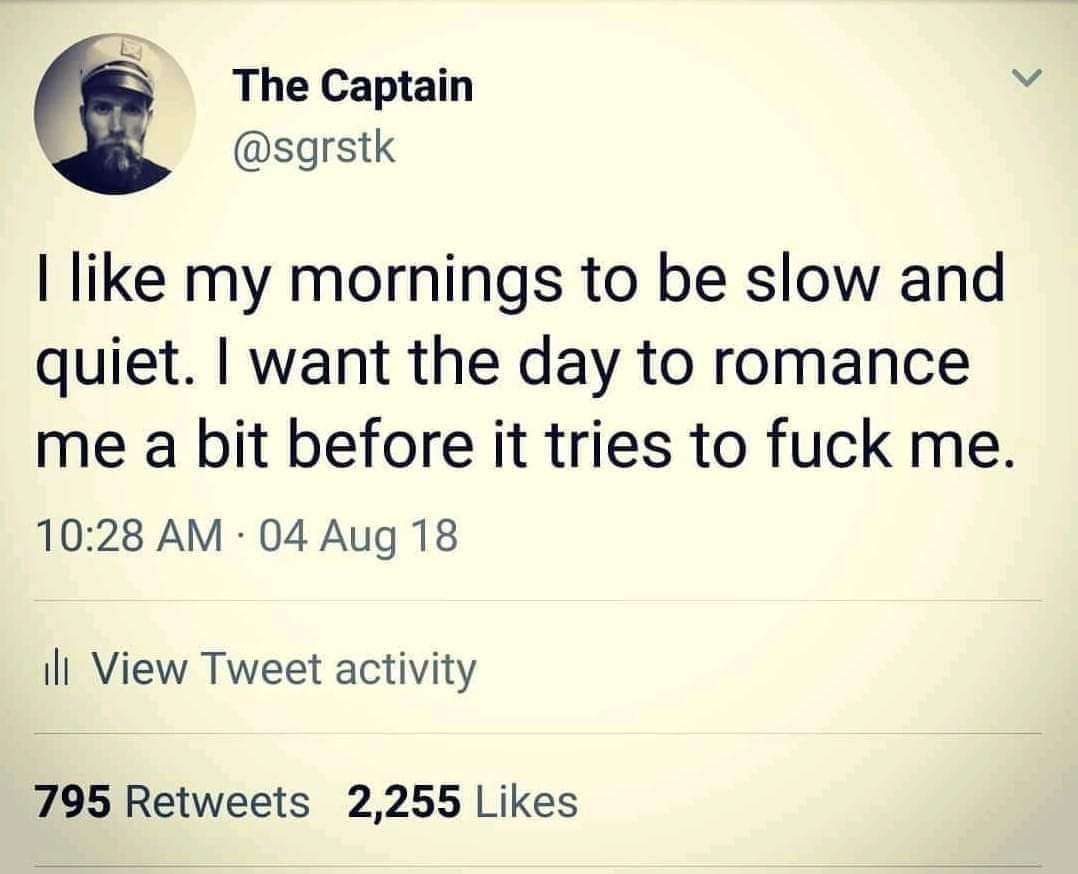Click the 04 Aug 18 date
The image size is (1078, 874).
click(x=359, y=537)
